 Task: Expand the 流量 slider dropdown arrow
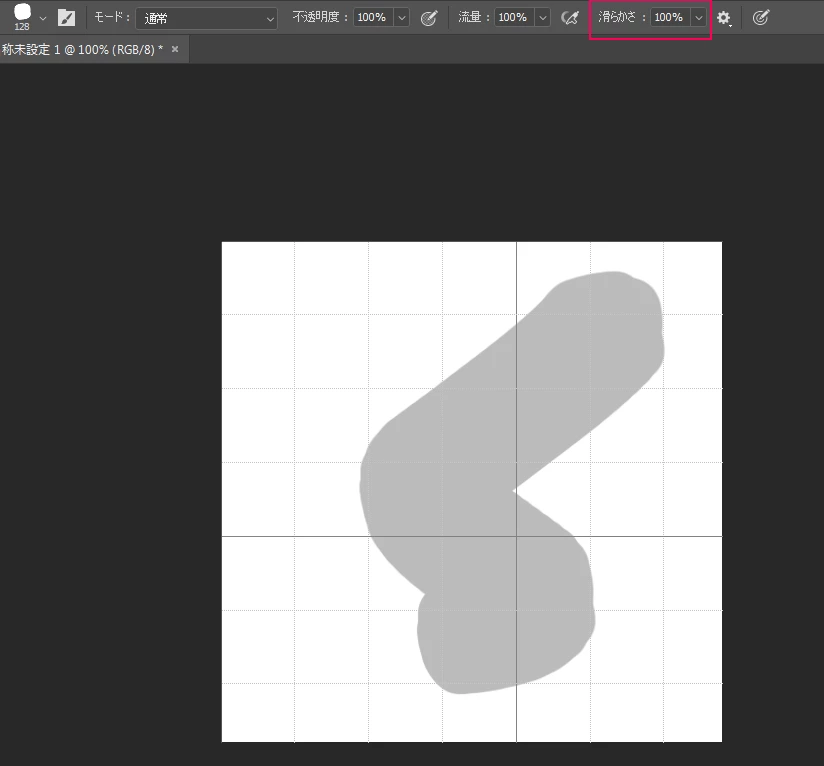click(542, 18)
